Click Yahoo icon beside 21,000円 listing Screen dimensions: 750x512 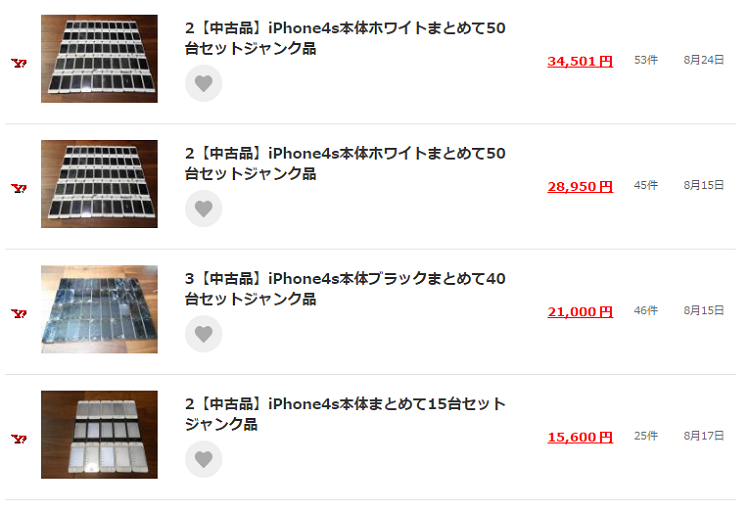[19, 314]
